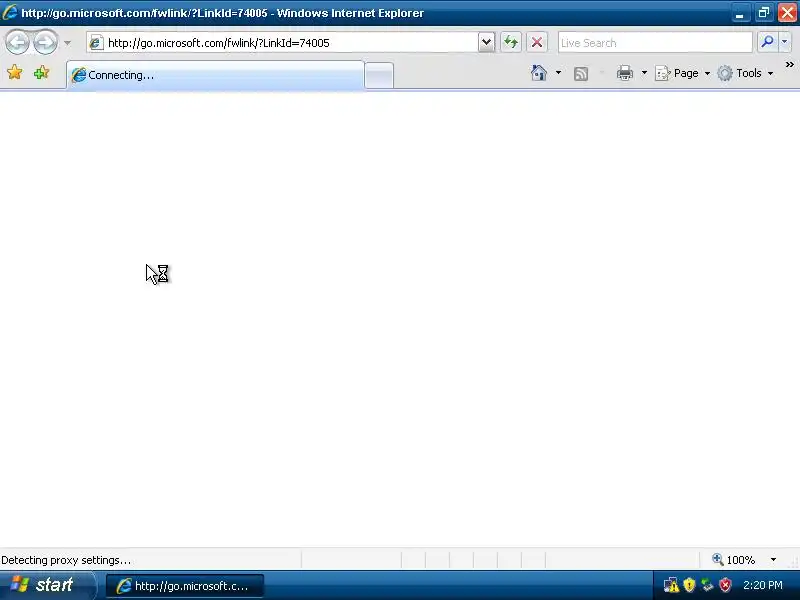Expand the Home button dropdown arrow
The height and width of the screenshot is (600, 800).
point(558,73)
